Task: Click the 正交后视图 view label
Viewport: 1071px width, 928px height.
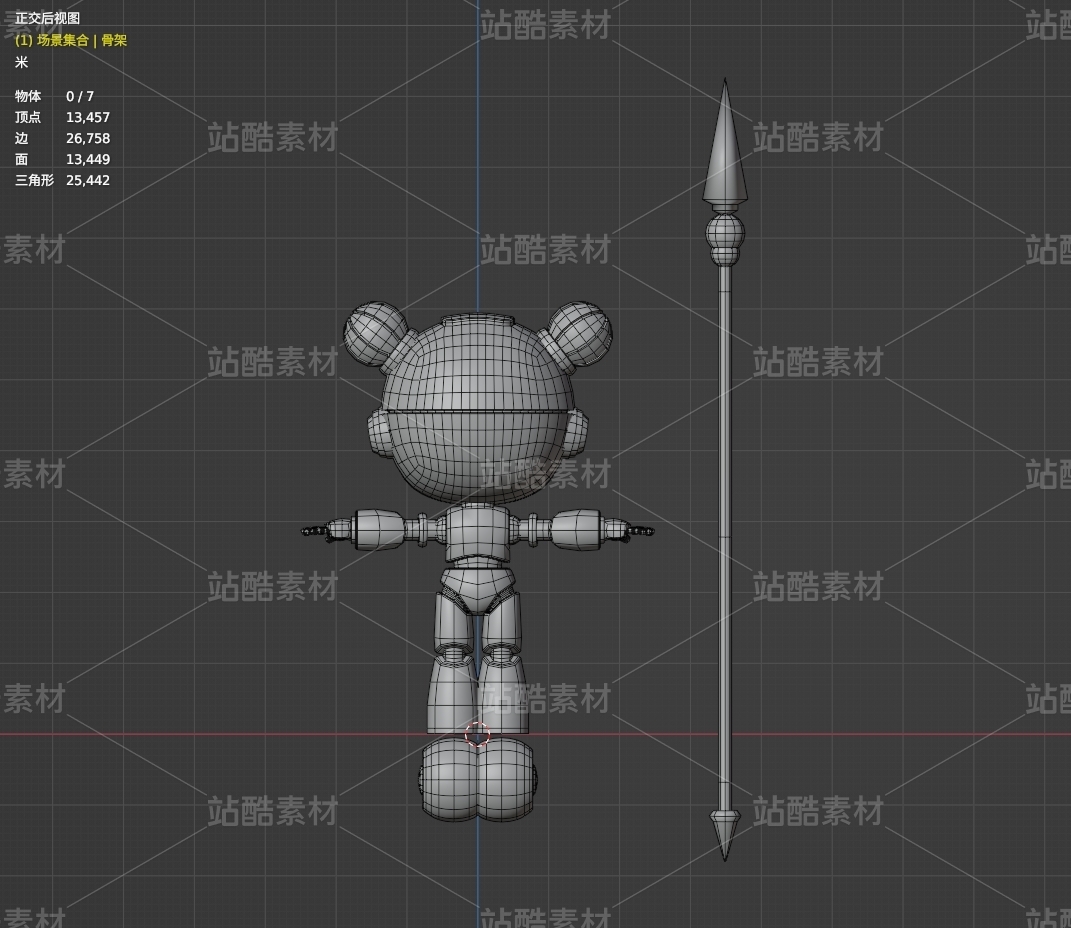Action: [47, 18]
